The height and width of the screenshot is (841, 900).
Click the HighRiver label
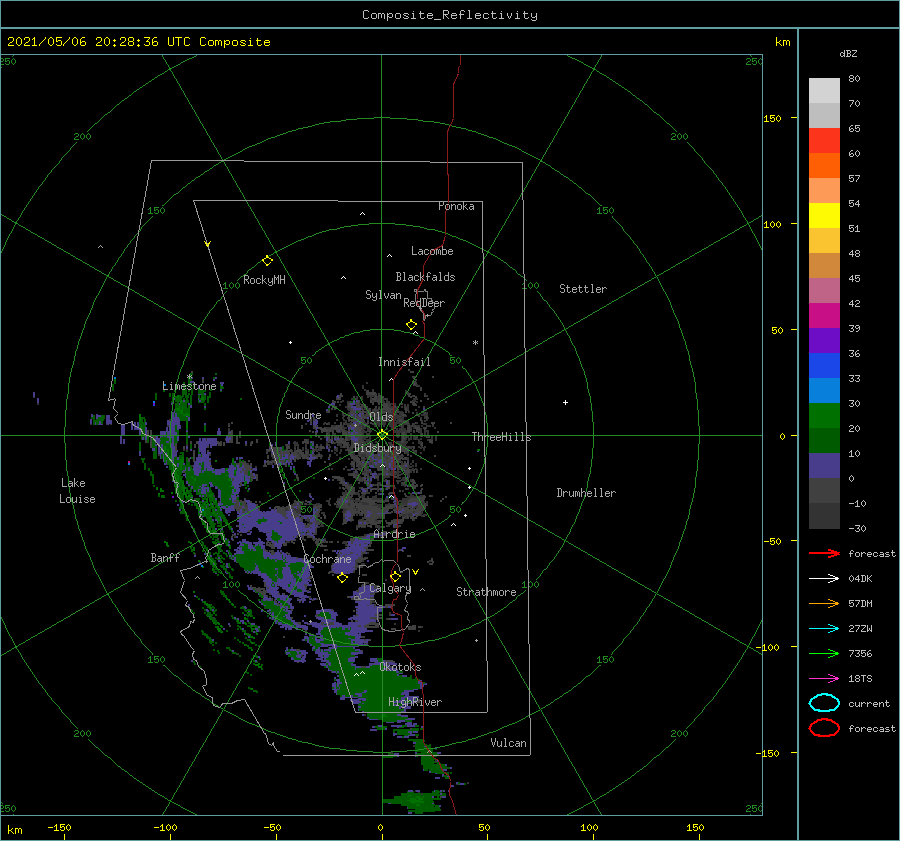click(x=415, y=702)
